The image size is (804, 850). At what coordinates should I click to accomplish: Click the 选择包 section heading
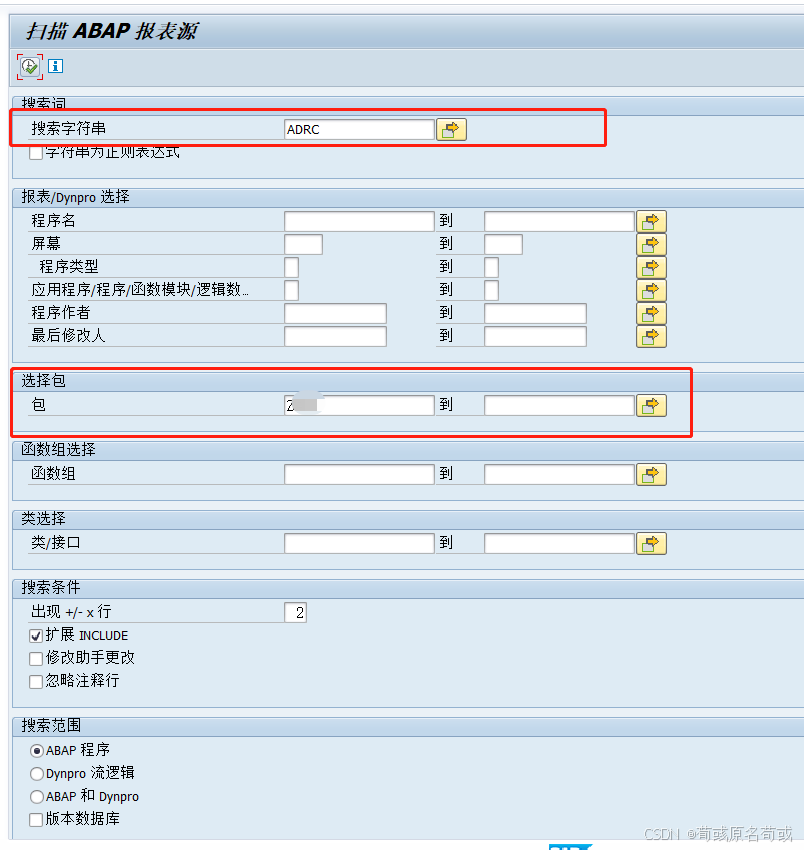(43, 381)
